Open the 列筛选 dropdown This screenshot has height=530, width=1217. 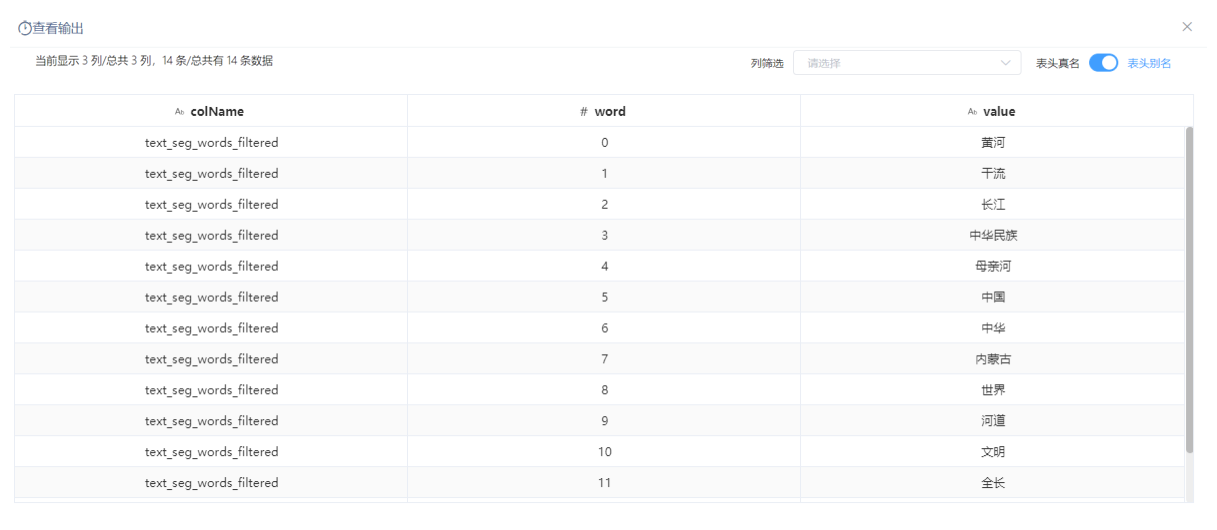point(907,63)
